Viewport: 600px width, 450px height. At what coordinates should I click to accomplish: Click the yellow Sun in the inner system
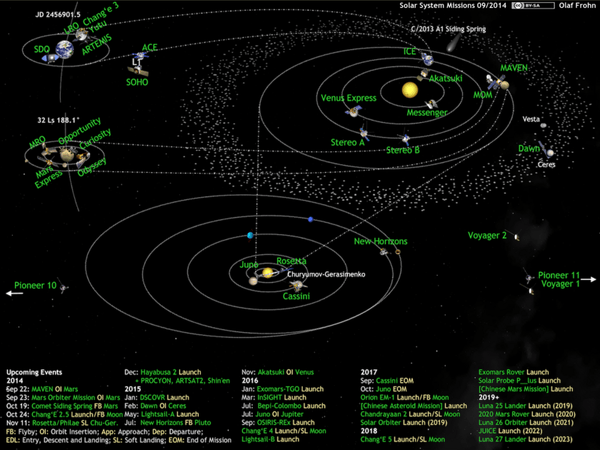(407, 90)
